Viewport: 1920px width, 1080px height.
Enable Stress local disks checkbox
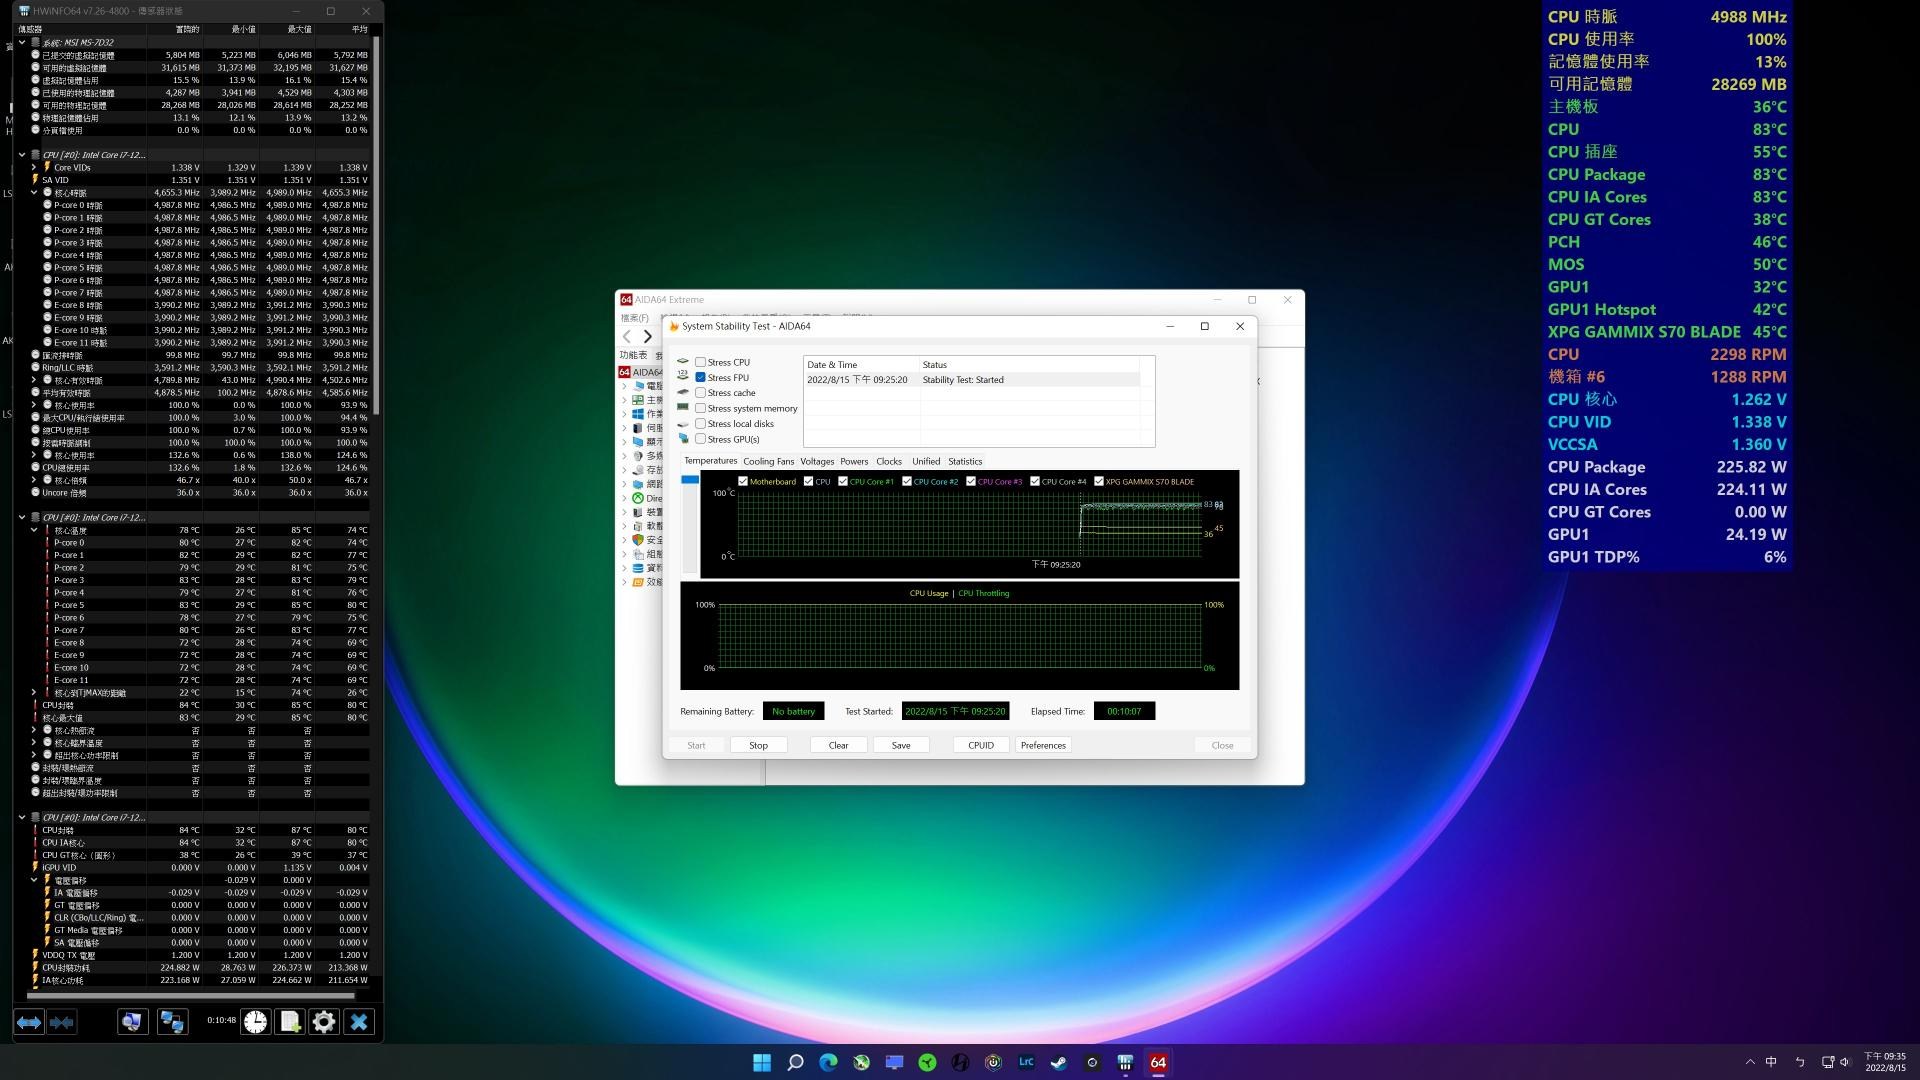pyautogui.click(x=700, y=424)
